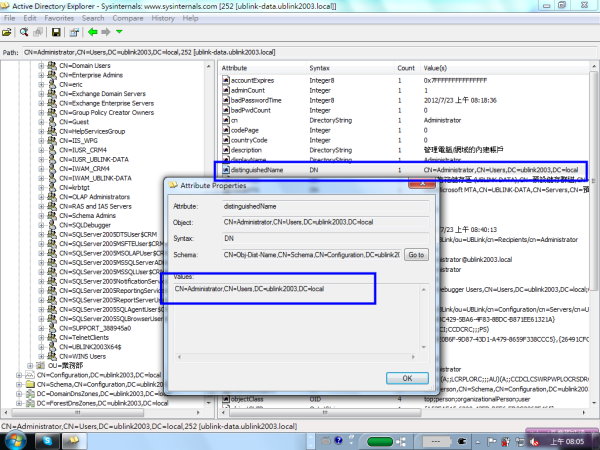Click the muted volume tray icon
Viewport: 600px width, 450px height.
pyautogui.click(x=535, y=442)
